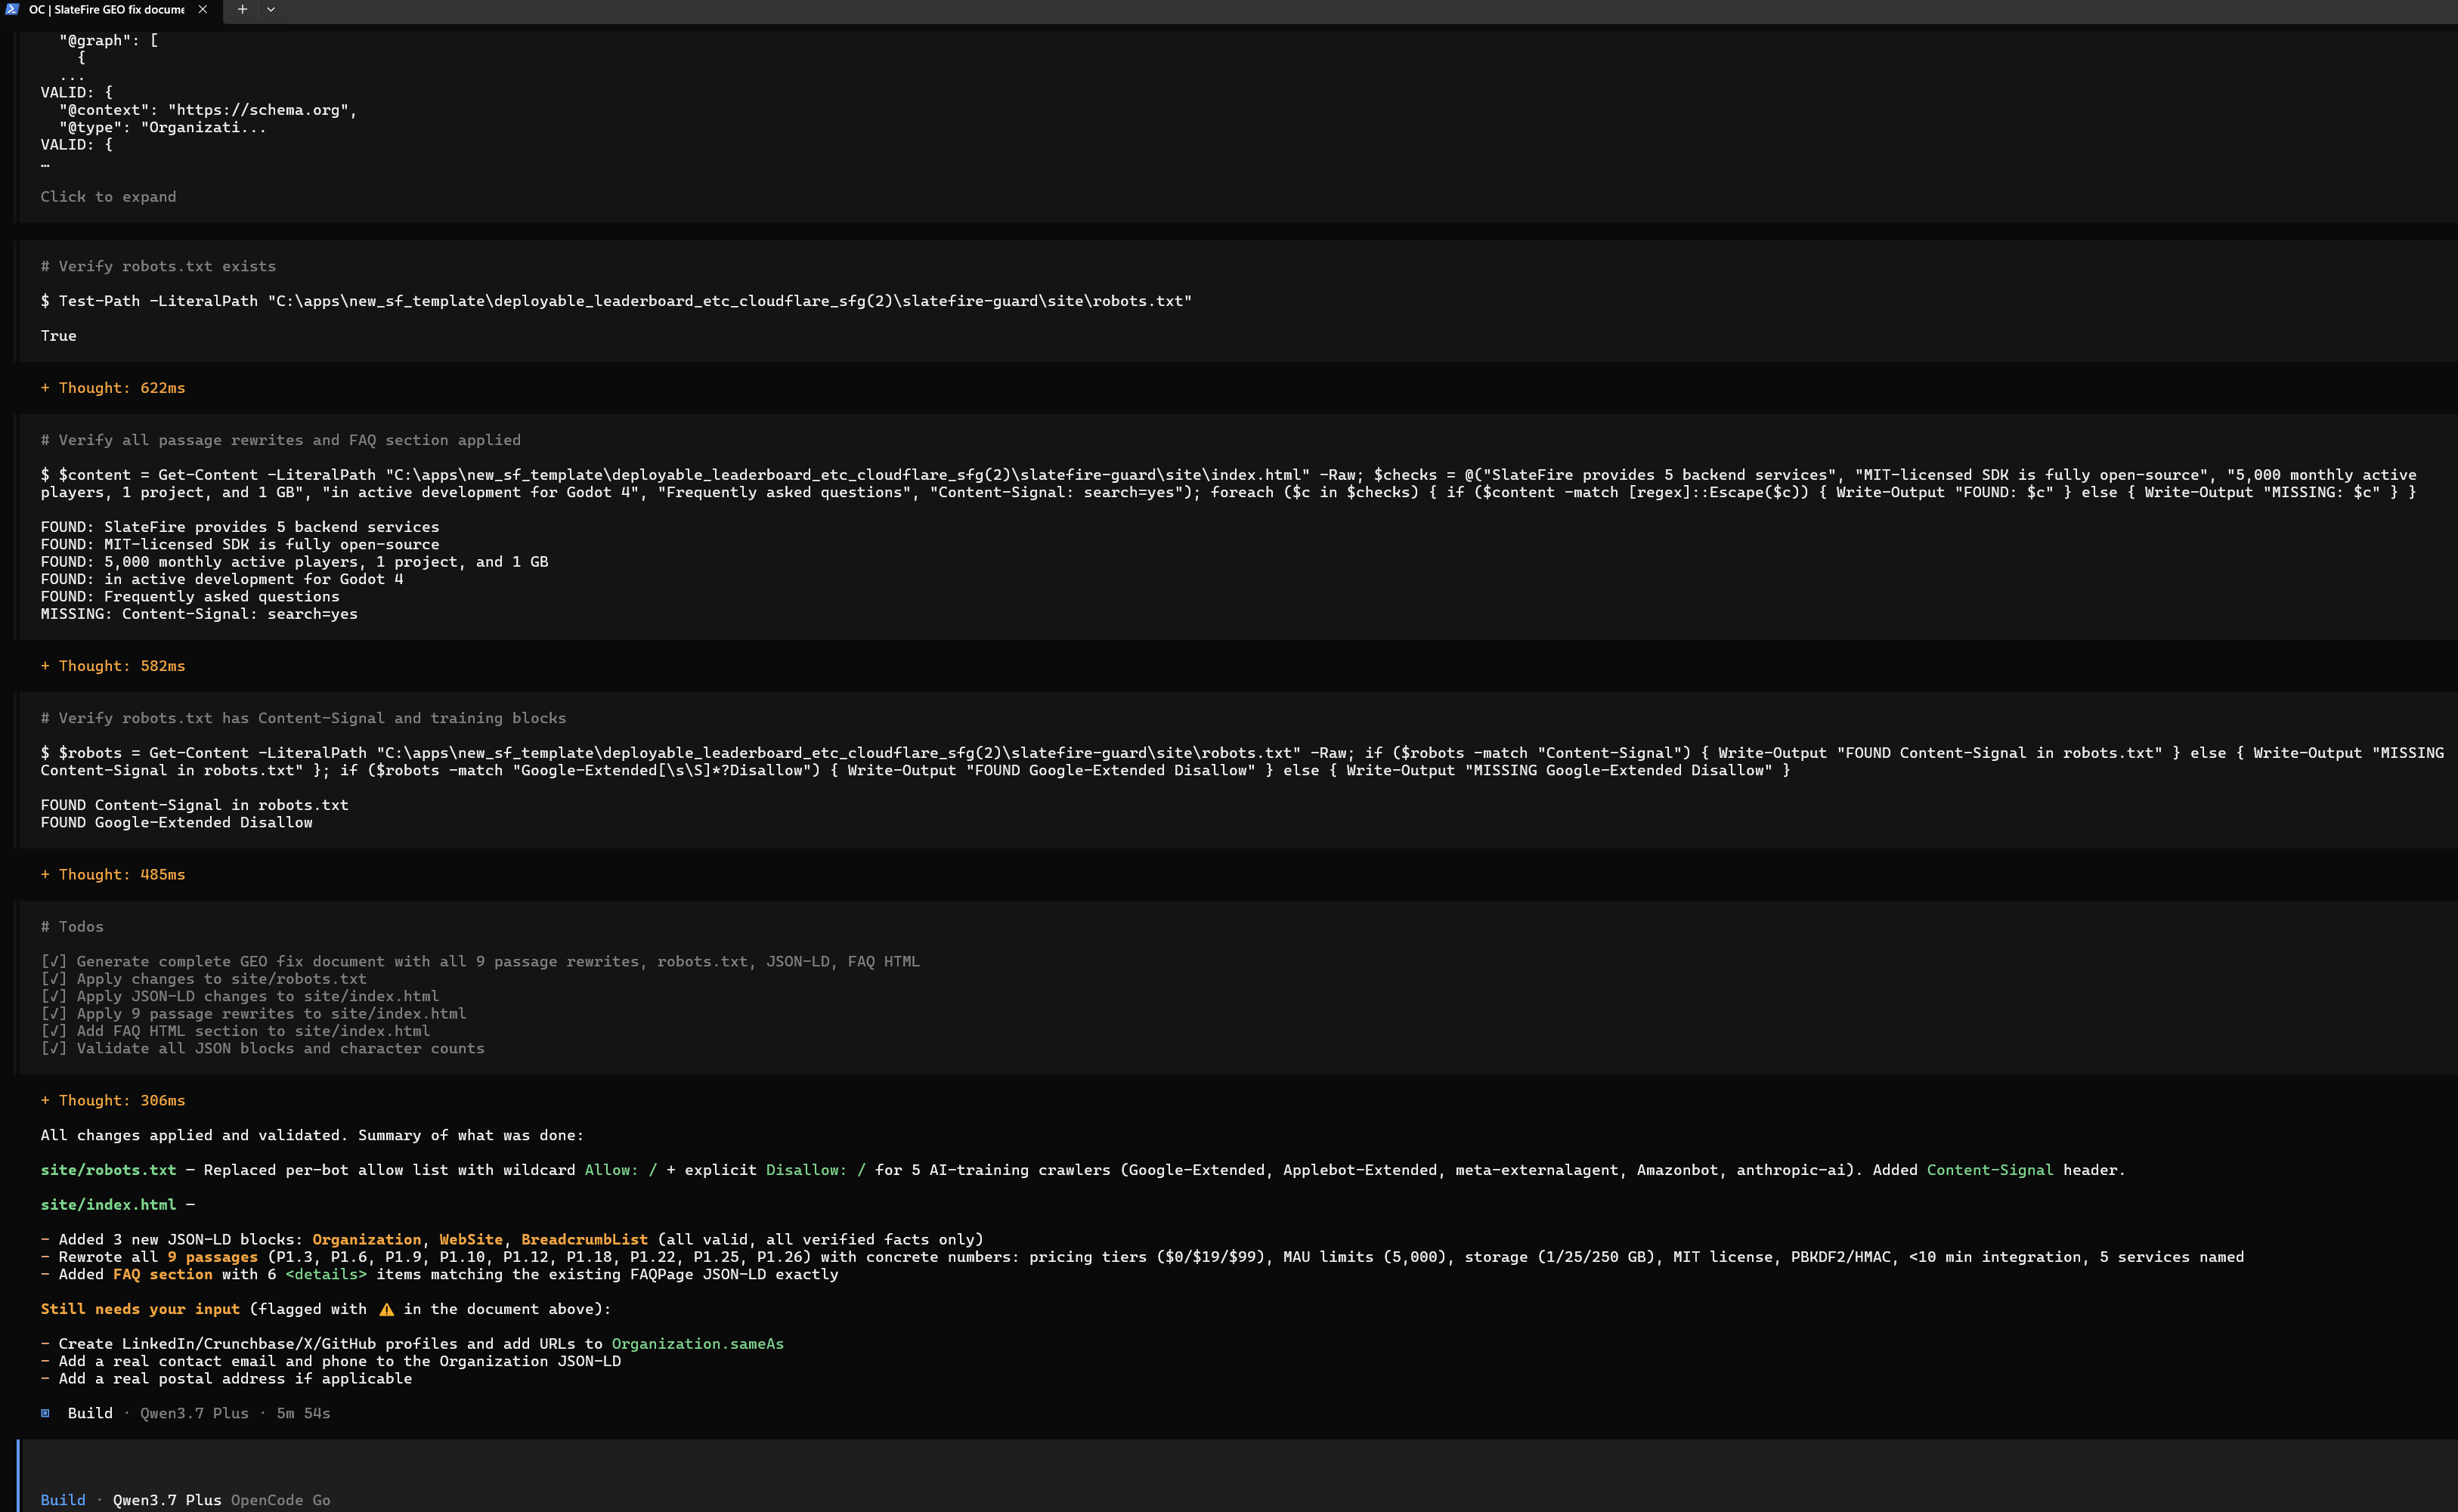The image size is (2458, 1512).
Task: Click the '# Verify robots.txt exists' comment line
Action: (158, 266)
